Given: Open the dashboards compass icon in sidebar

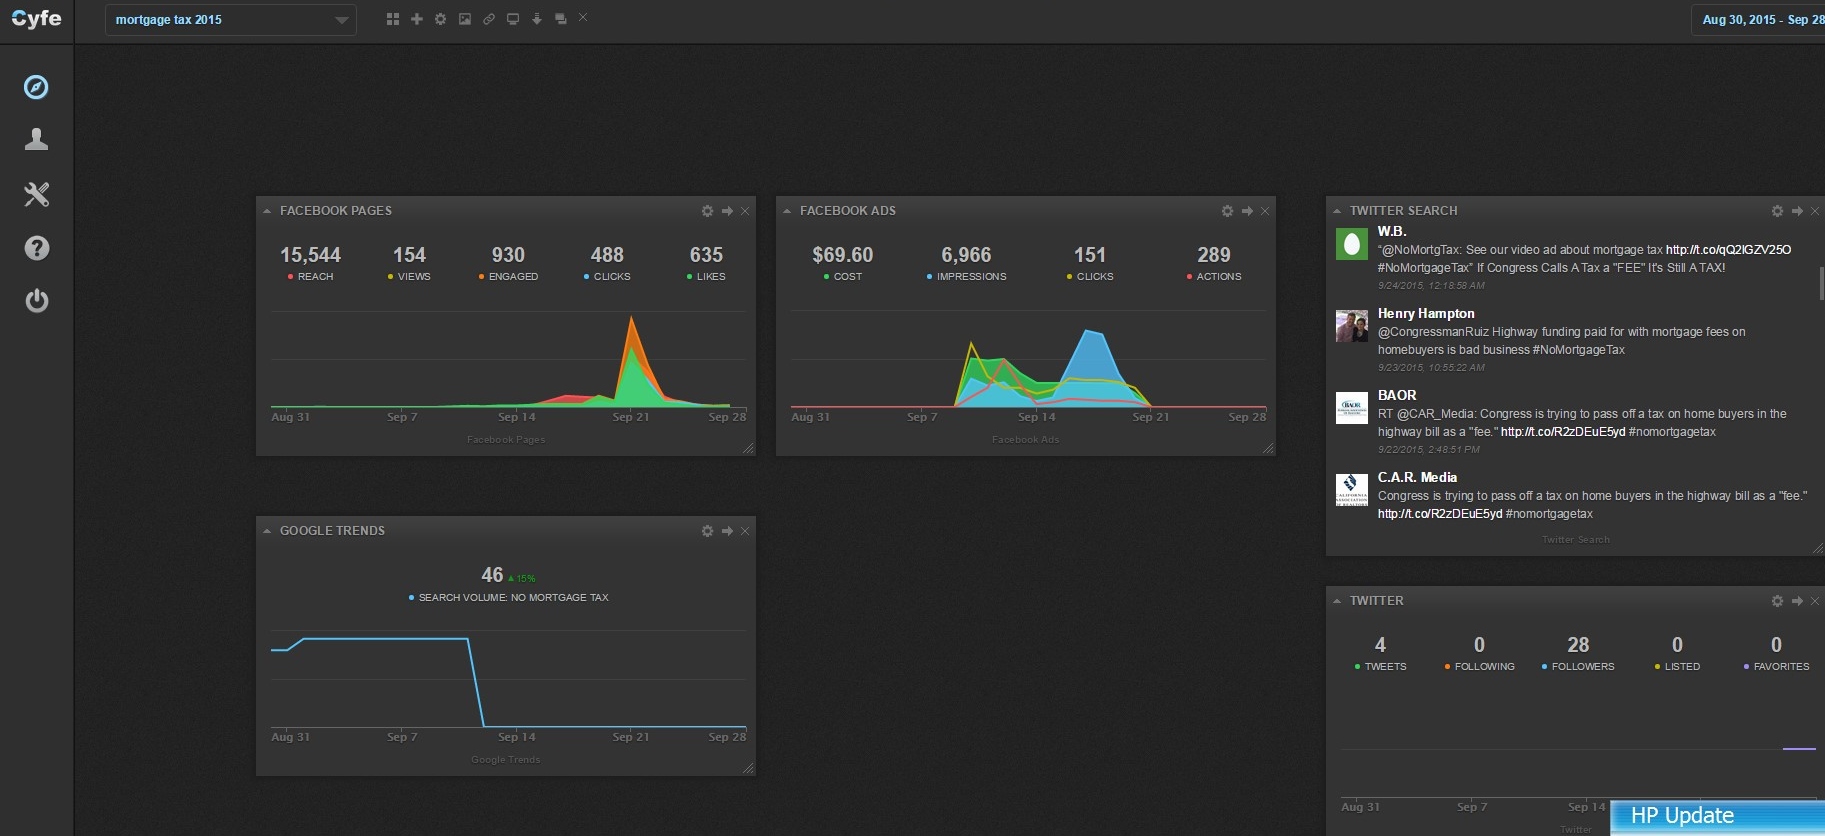Looking at the screenshot, I should pyautogui.click(x=36, y=87).
